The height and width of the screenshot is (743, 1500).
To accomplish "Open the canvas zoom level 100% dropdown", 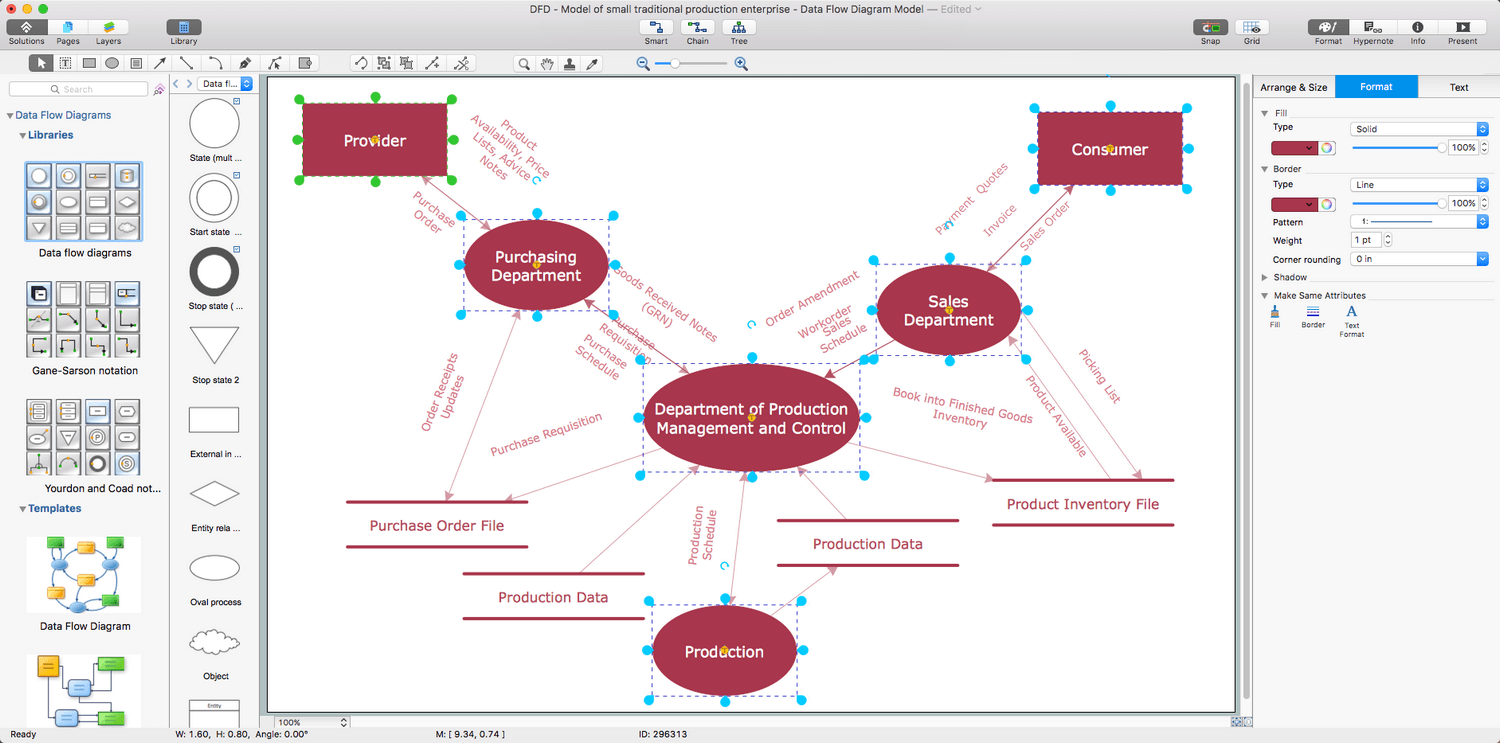I will (311, 722).
